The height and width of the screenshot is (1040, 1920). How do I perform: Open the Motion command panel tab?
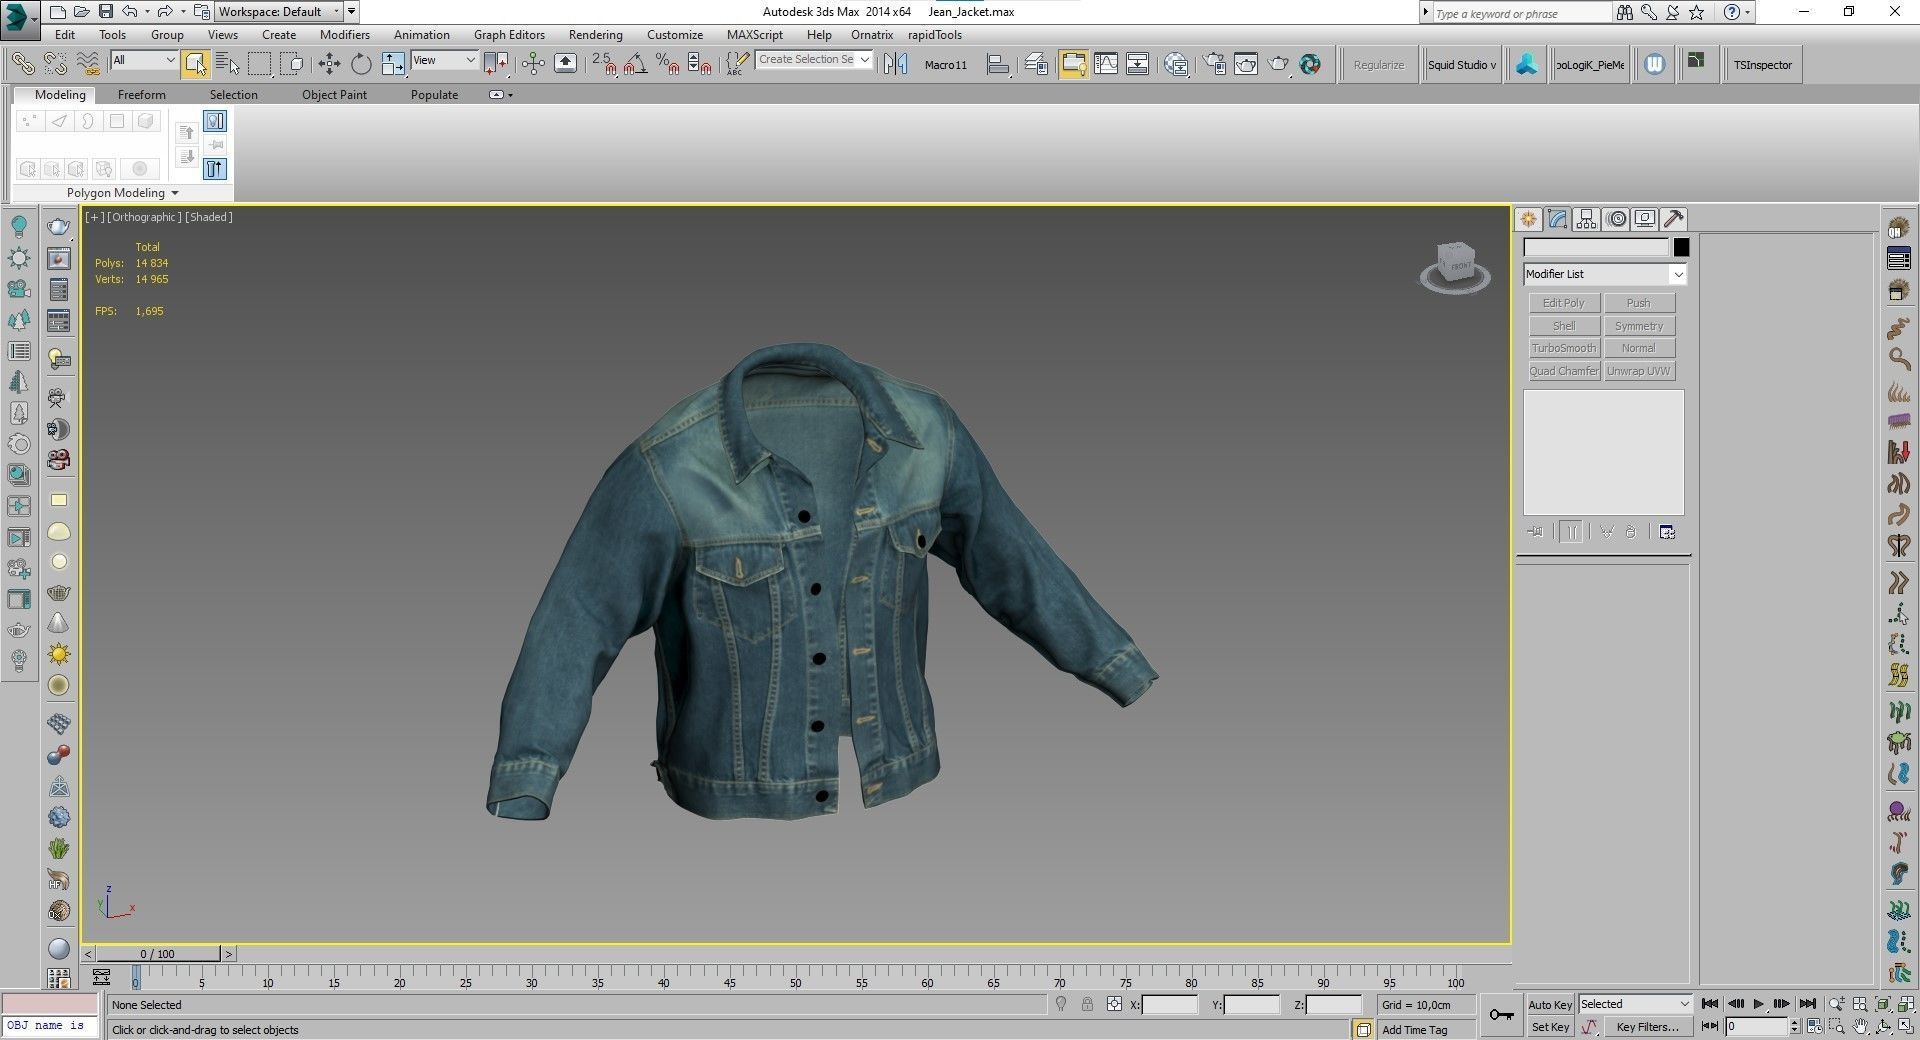[x=1616, y=219]
